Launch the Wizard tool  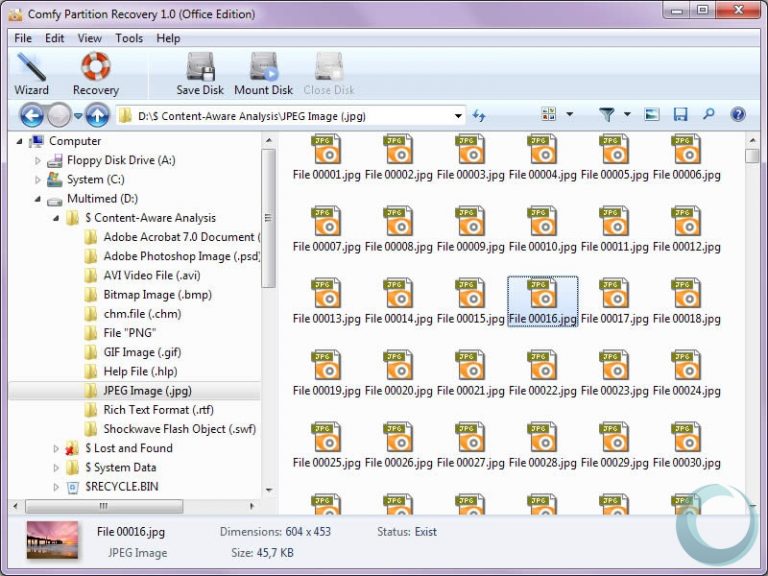coord(31,75)
